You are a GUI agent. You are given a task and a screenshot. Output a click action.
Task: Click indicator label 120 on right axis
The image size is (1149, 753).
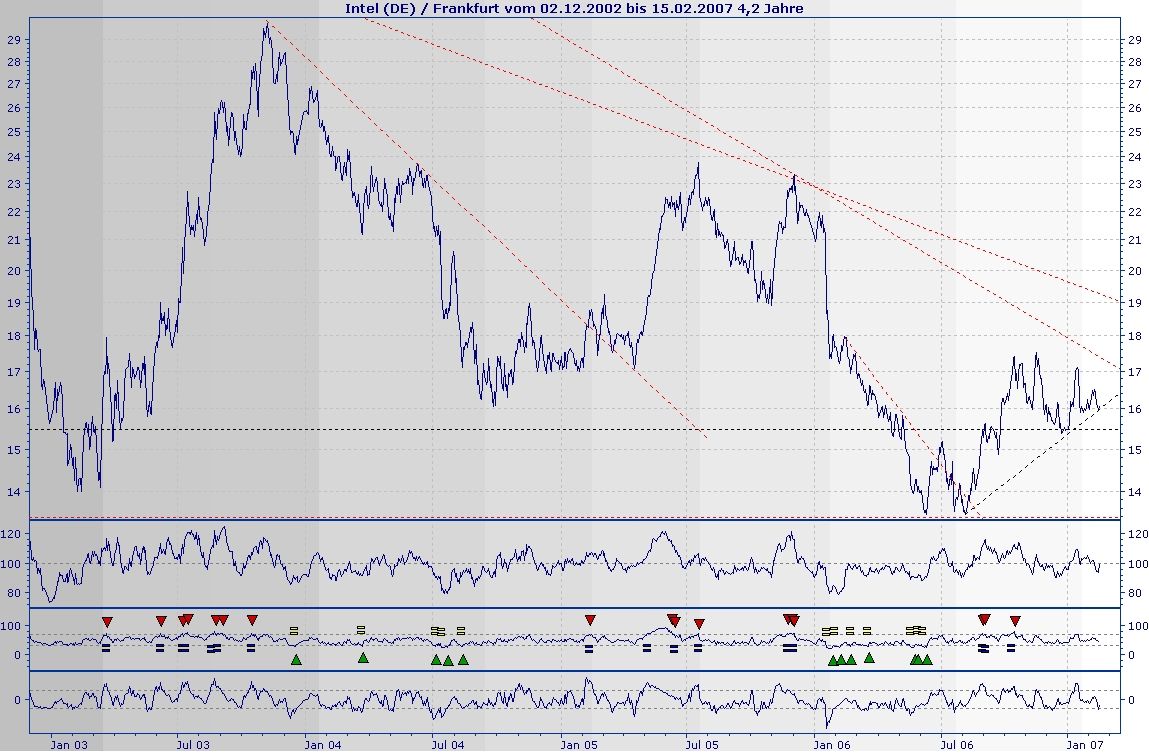coord(1137,535)
